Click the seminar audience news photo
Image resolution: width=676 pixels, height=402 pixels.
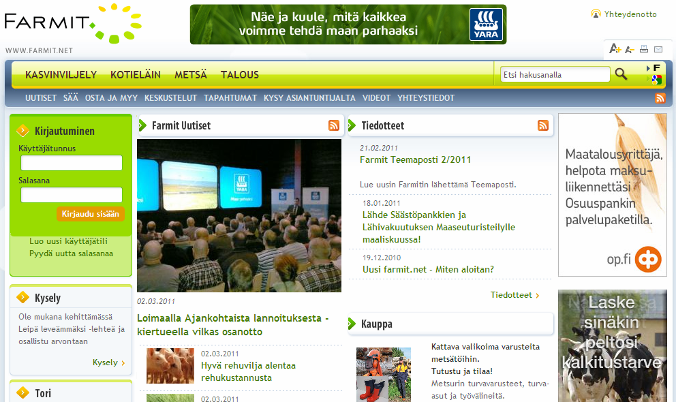(x=239, y=215)
